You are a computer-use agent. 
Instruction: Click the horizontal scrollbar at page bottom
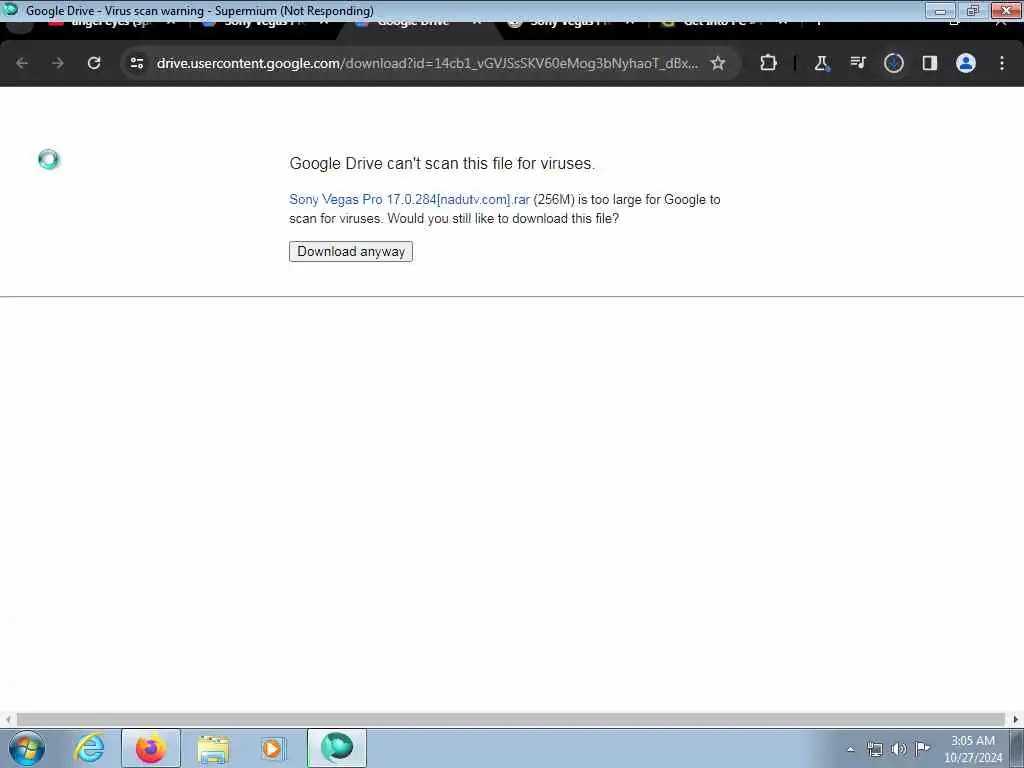click(511, 720)
